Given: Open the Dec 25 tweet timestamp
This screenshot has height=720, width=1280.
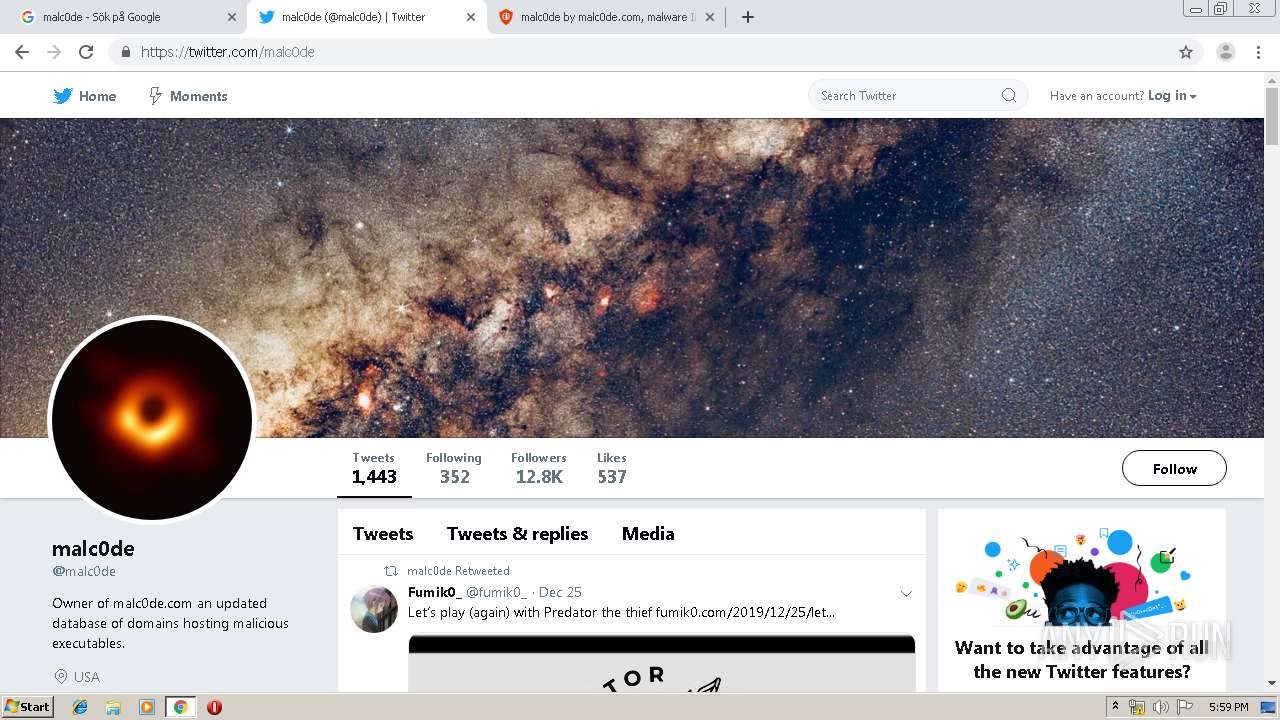Looking at the screenshot, I should click(560, 592).
